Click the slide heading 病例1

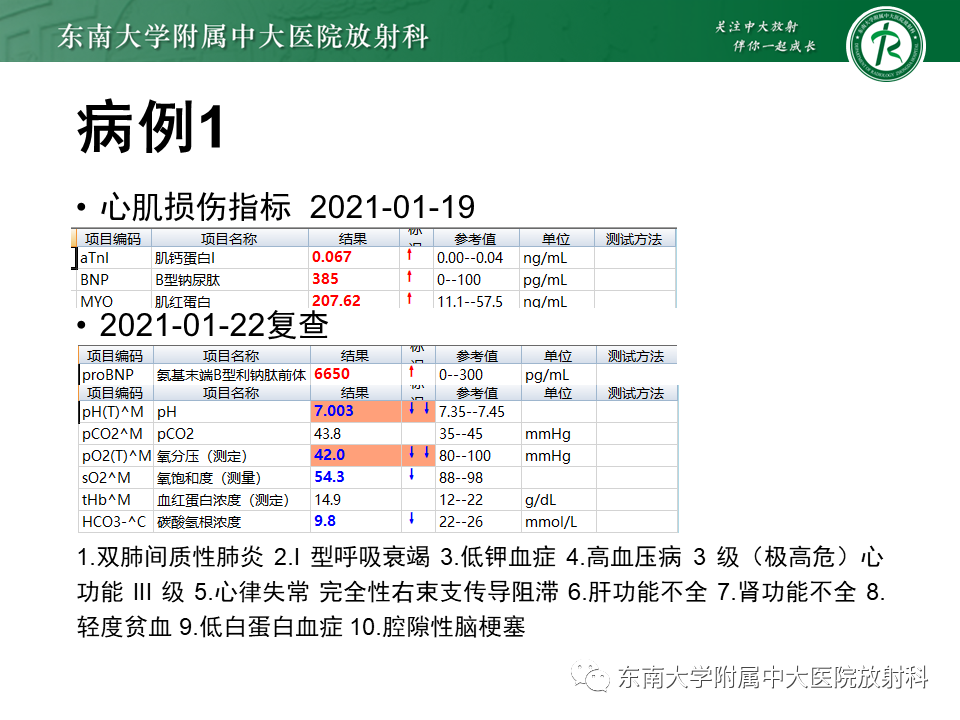pos(150,127)
